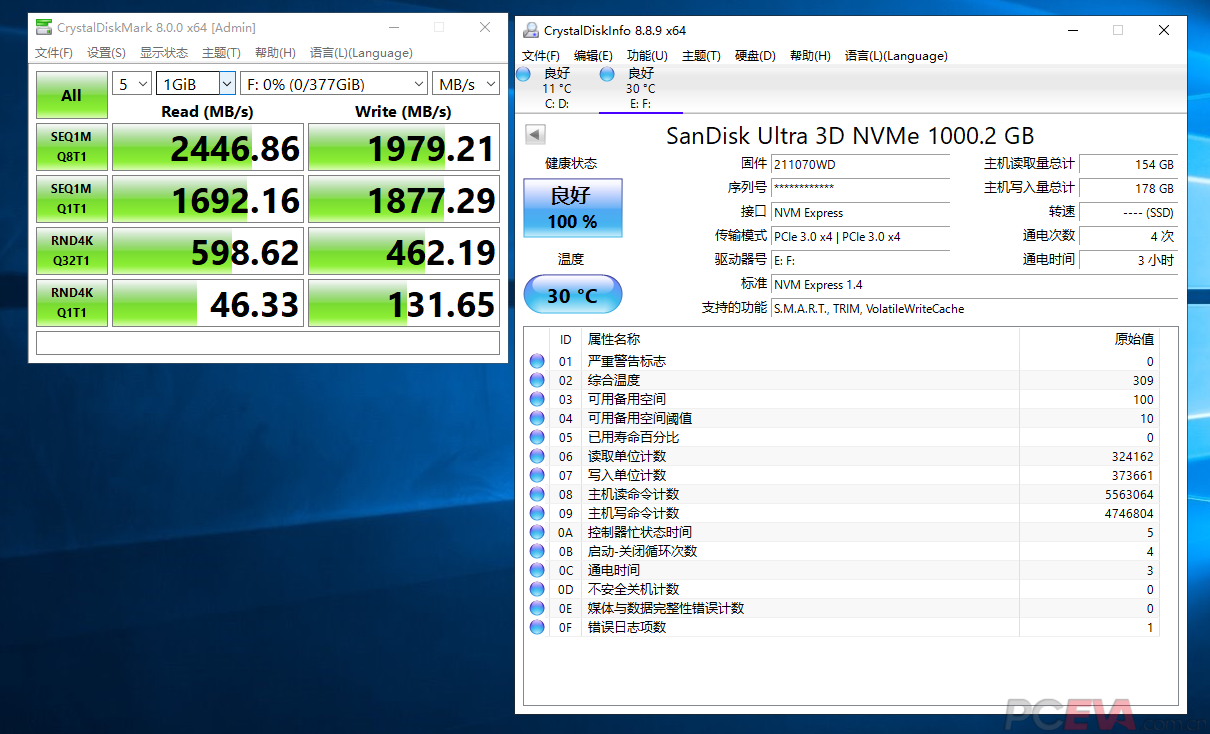Viewport: 1210px width, 734px height.
Task: Click the firmware field 211070WD
Action: pos(861,164)
